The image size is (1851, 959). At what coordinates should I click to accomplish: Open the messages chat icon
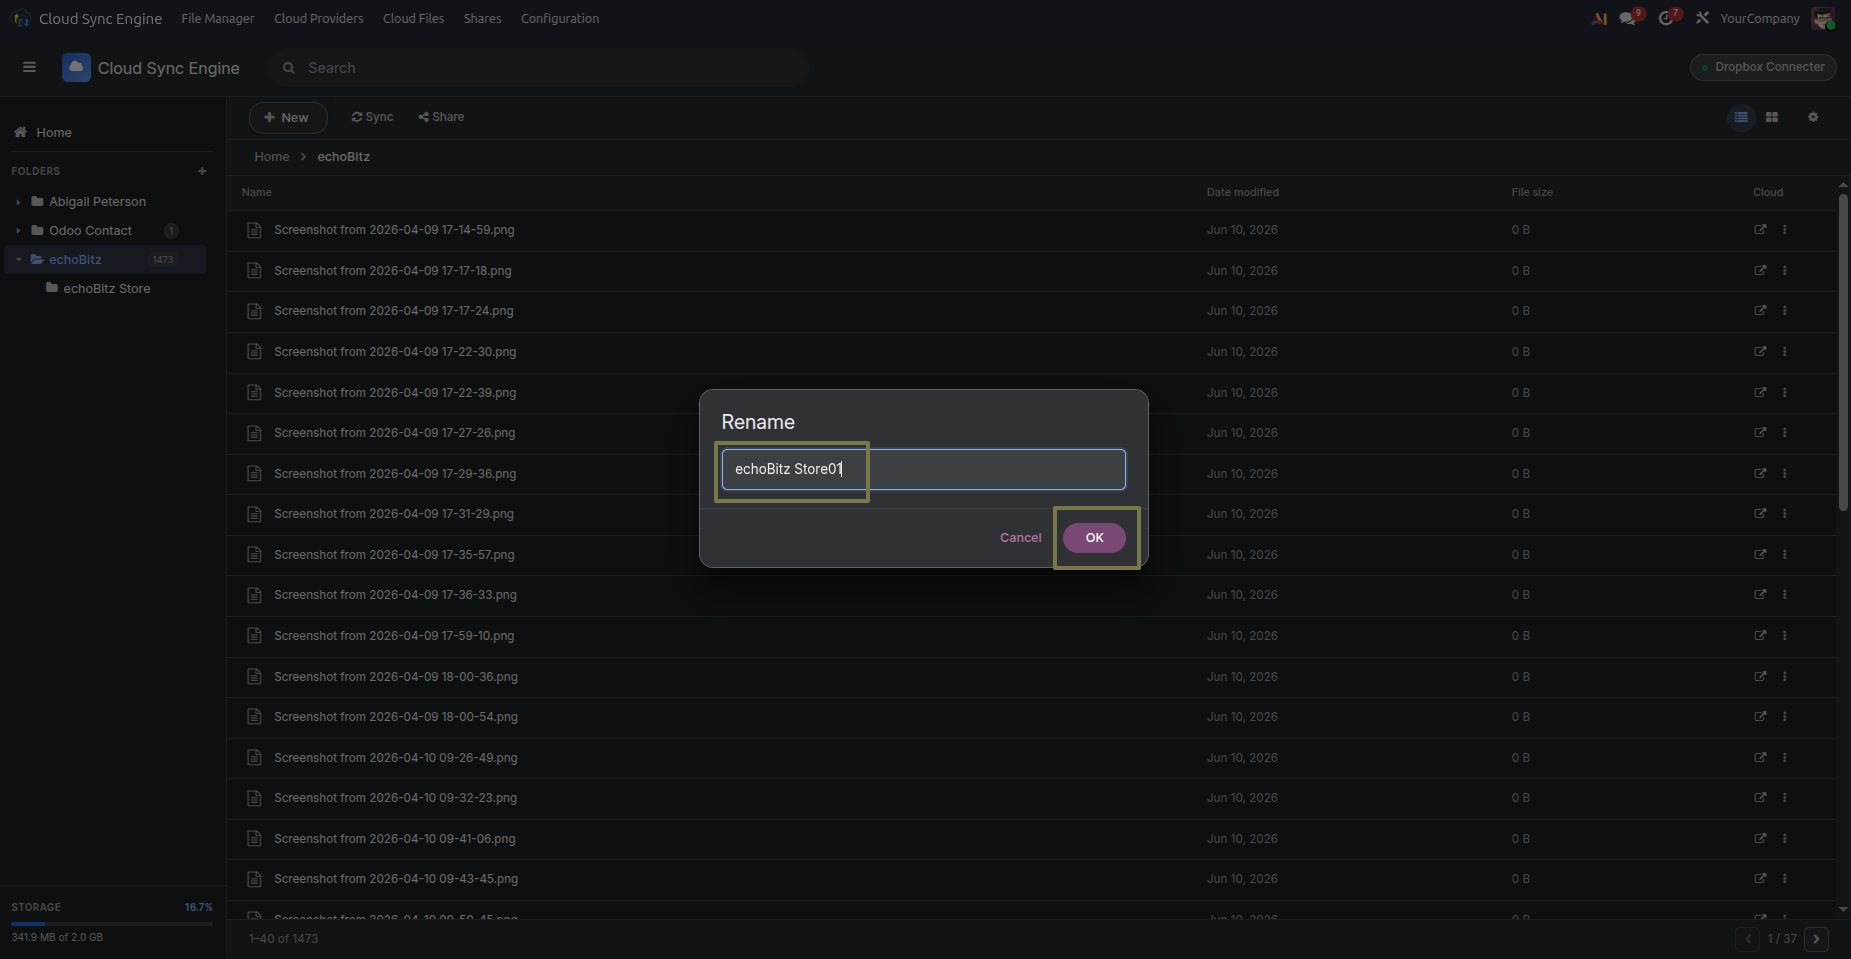click(1629, 18)
